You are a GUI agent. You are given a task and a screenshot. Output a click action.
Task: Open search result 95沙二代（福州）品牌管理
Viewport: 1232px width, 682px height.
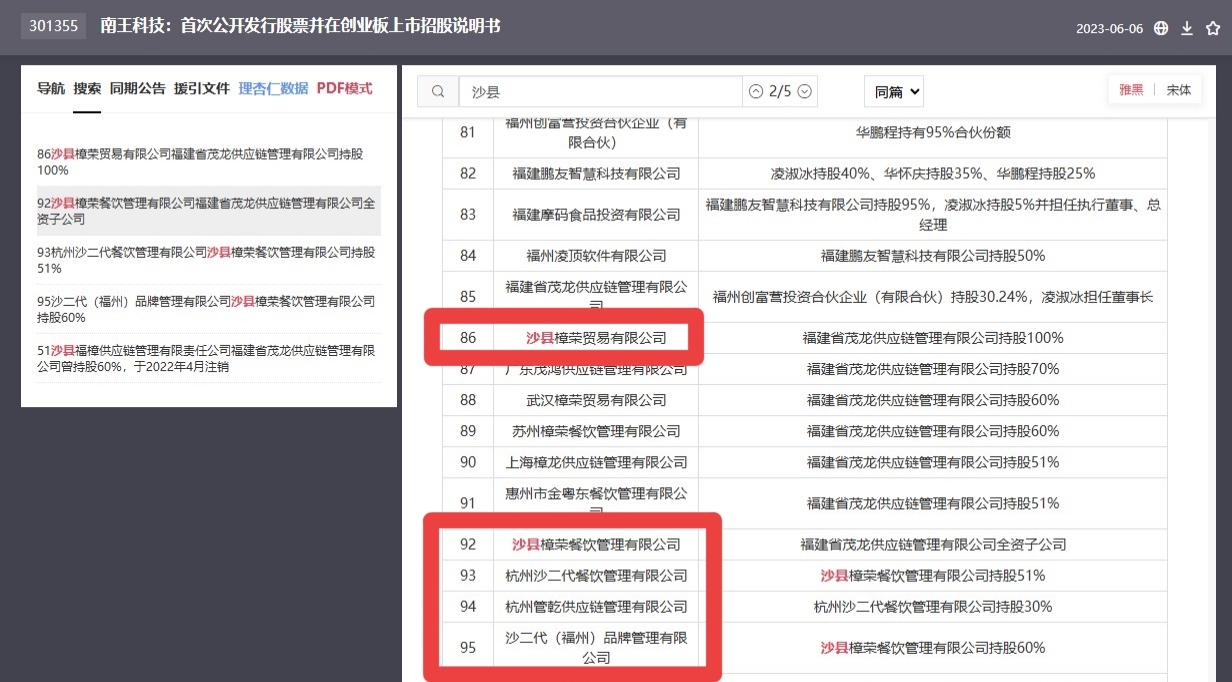pos(208,309)
